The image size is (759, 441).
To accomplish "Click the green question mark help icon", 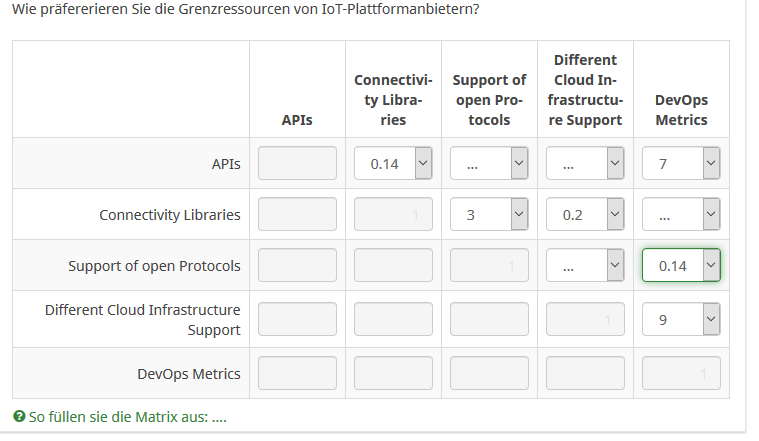I will point(19,416).
